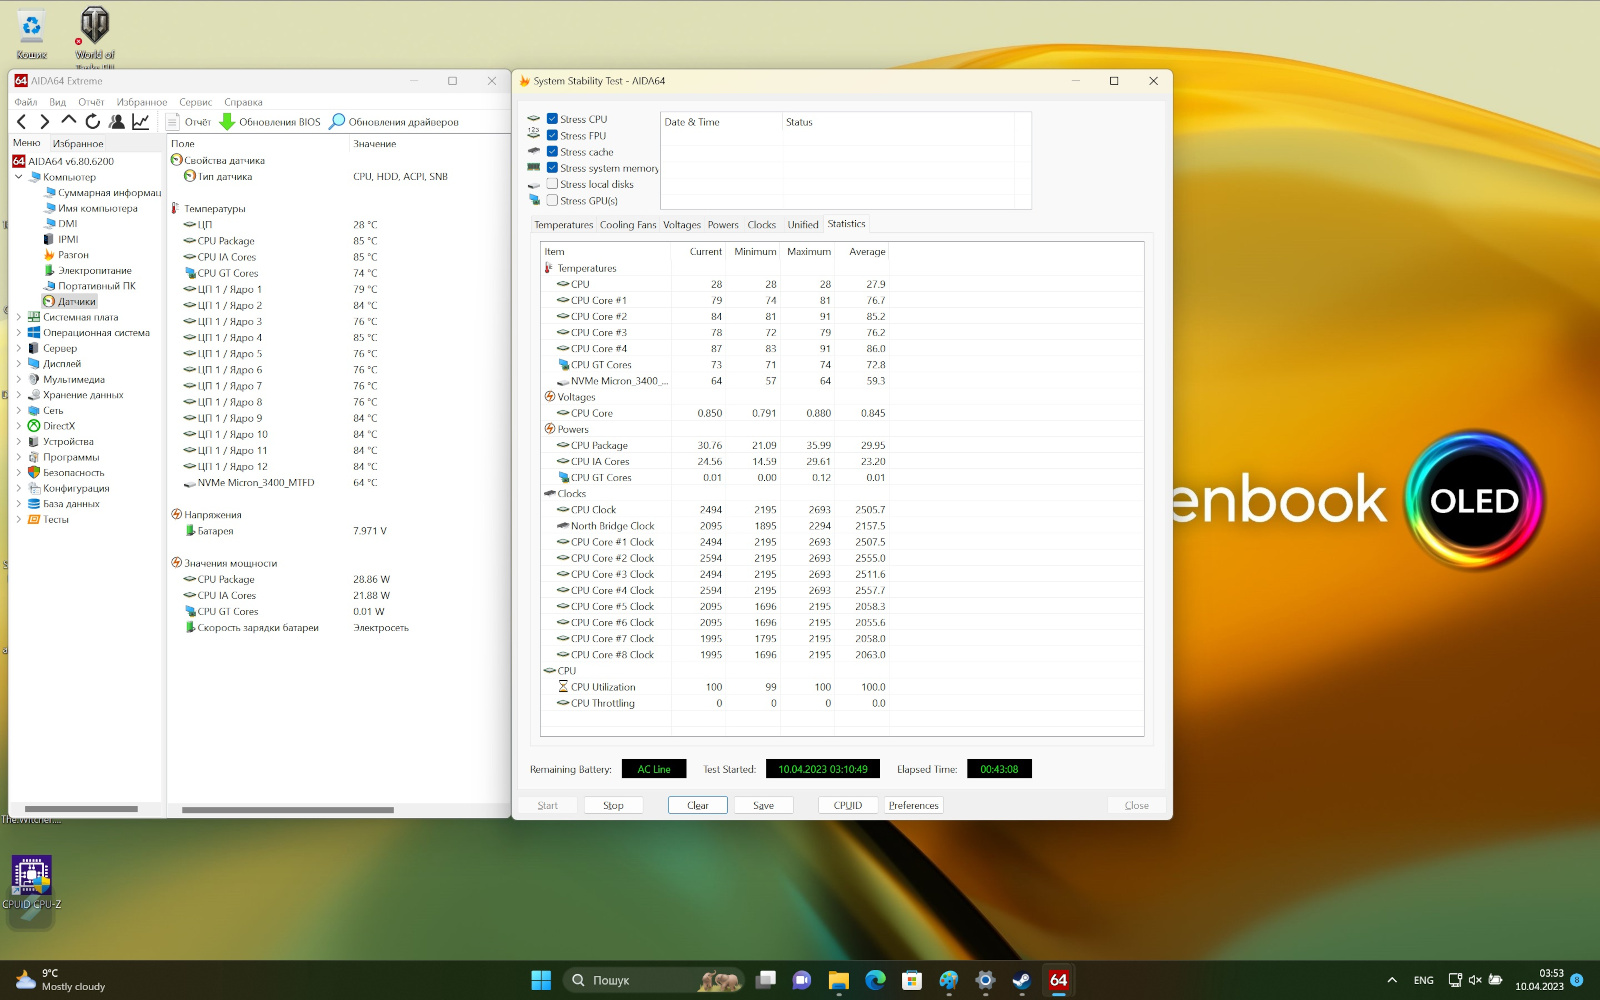Open the graph chart icon in AIDA64 toolbar

click(x=141, y=122)
